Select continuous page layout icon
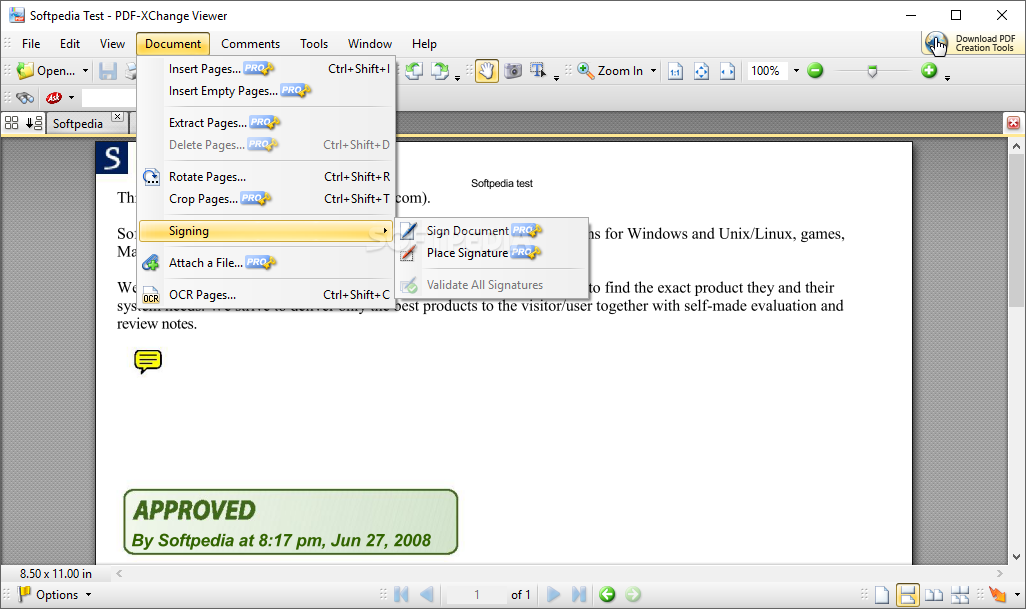The image size is (1026, 609). tap(908, 595)
